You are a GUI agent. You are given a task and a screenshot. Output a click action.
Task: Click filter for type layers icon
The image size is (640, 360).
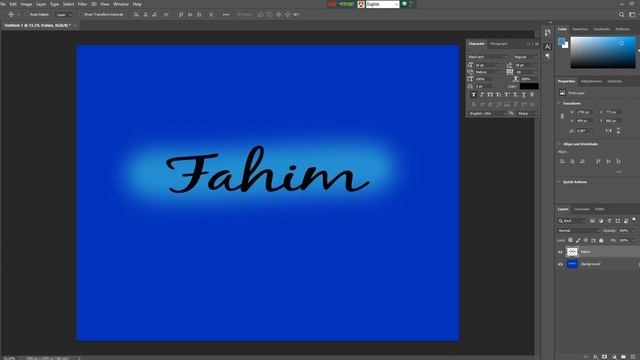609,221
